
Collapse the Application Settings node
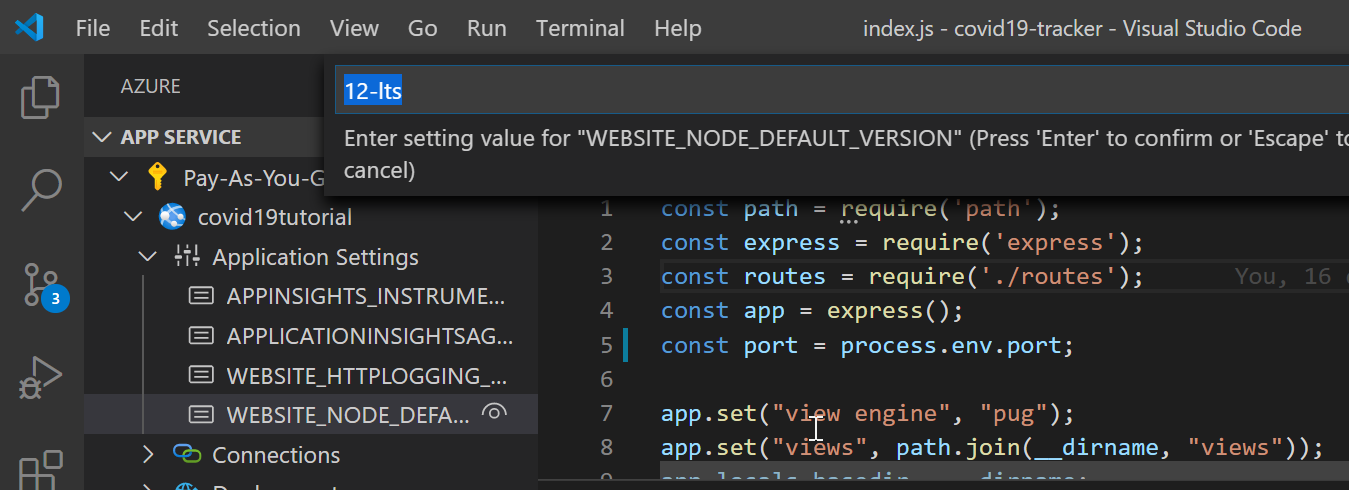pos(148,257)
